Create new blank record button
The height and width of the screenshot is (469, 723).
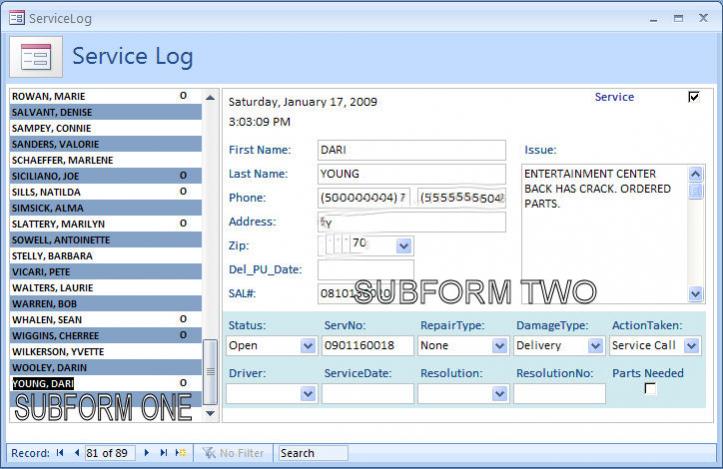pos(181,453)
